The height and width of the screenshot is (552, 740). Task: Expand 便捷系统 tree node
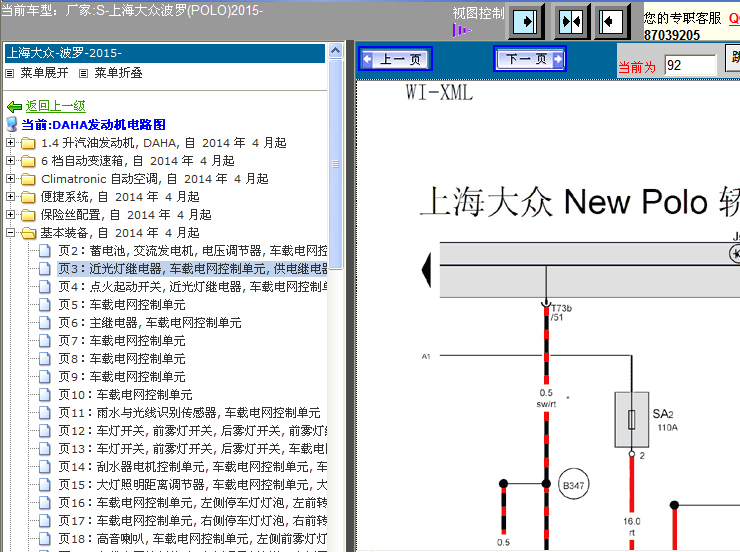coord(10,196)
